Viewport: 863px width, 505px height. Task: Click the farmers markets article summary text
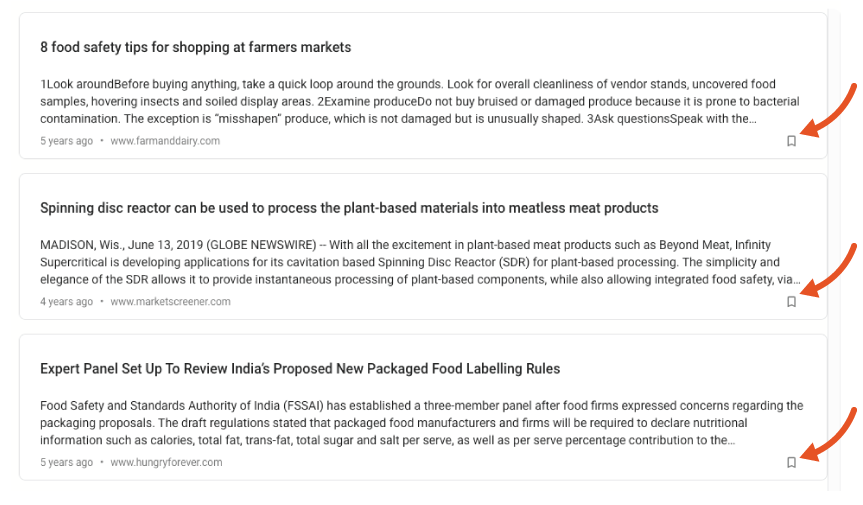pos(420,101)
